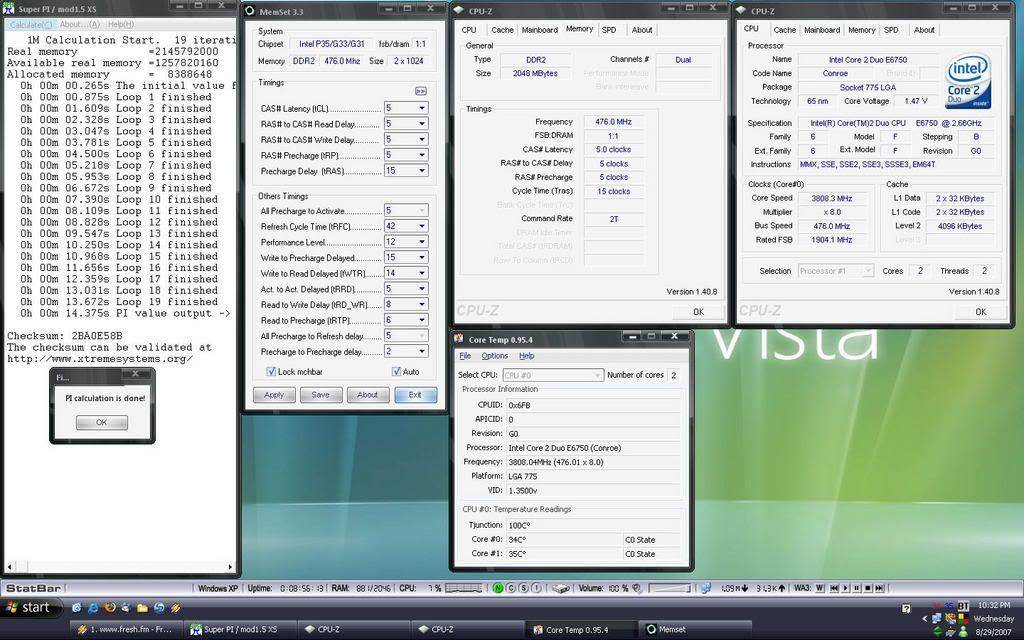Launch Winamp lightning icon in quick launch
The width and height of the screenshot is (1024, 640).
(x=175, y=608)
